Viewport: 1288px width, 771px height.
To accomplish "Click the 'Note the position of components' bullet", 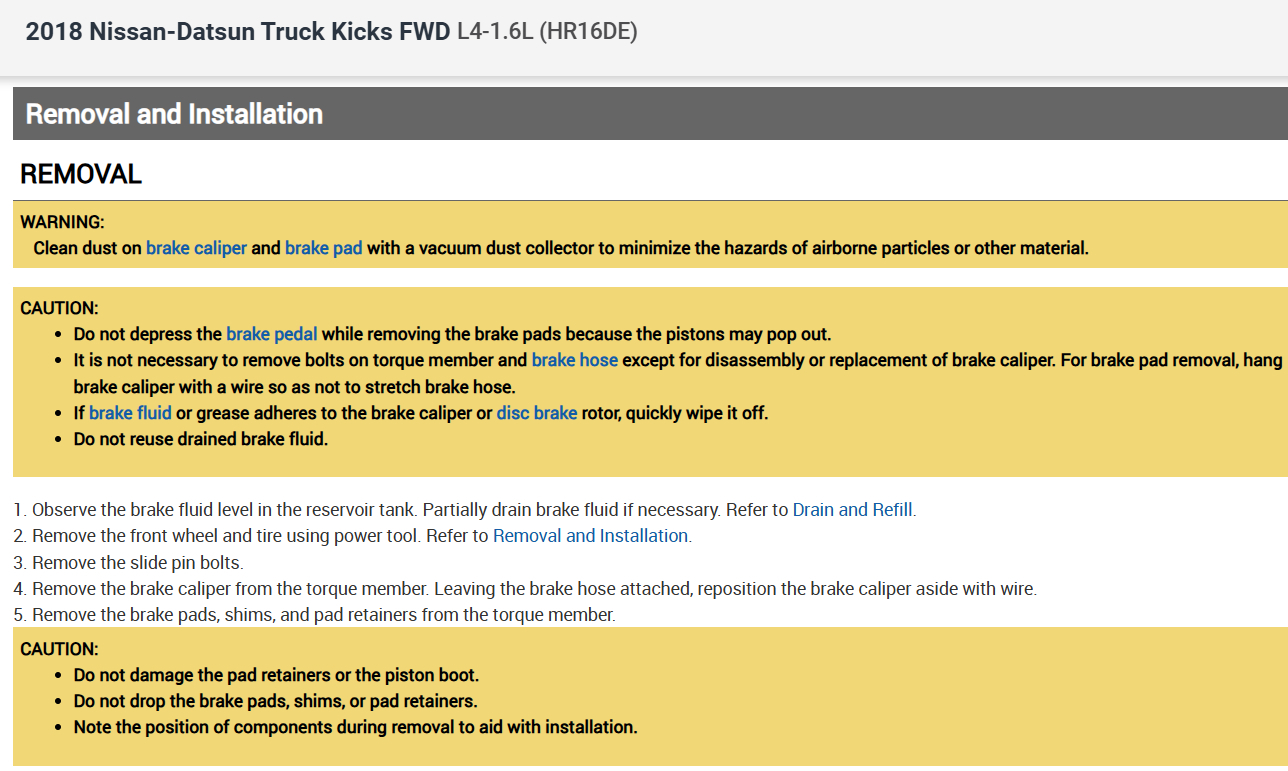I will [355, 727].
